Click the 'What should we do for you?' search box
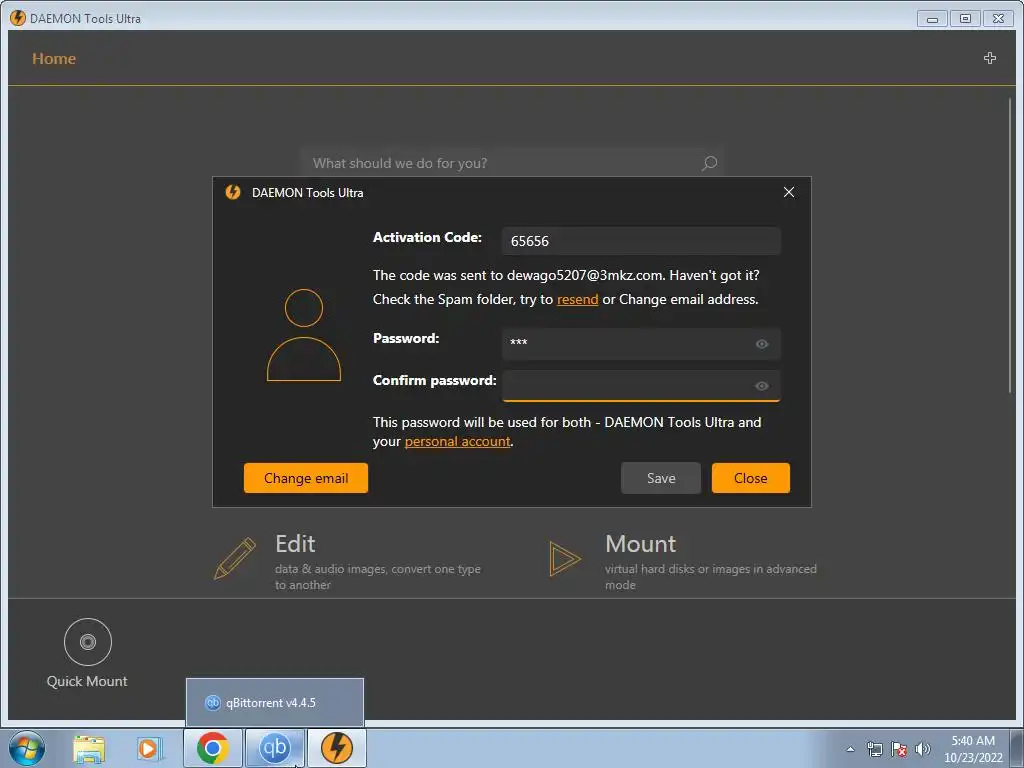 [x=511, y=163]
